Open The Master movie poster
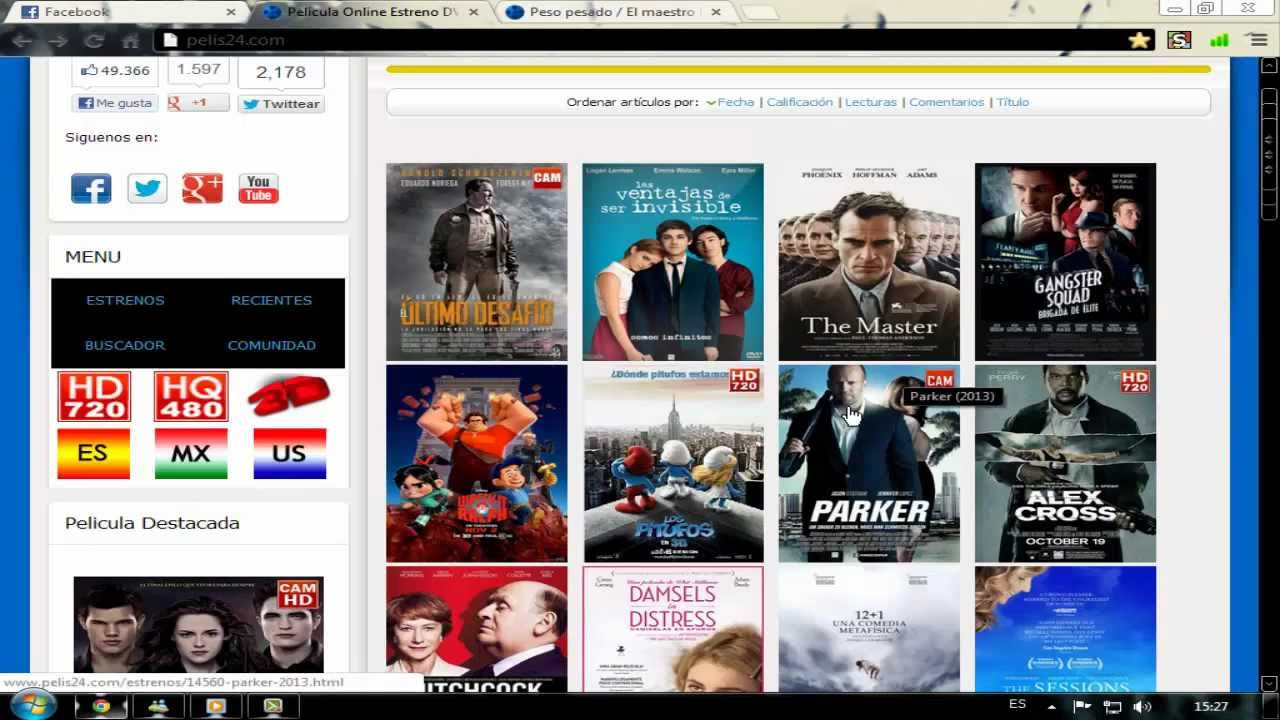The image size is (1280, 720). pos(869,262)
